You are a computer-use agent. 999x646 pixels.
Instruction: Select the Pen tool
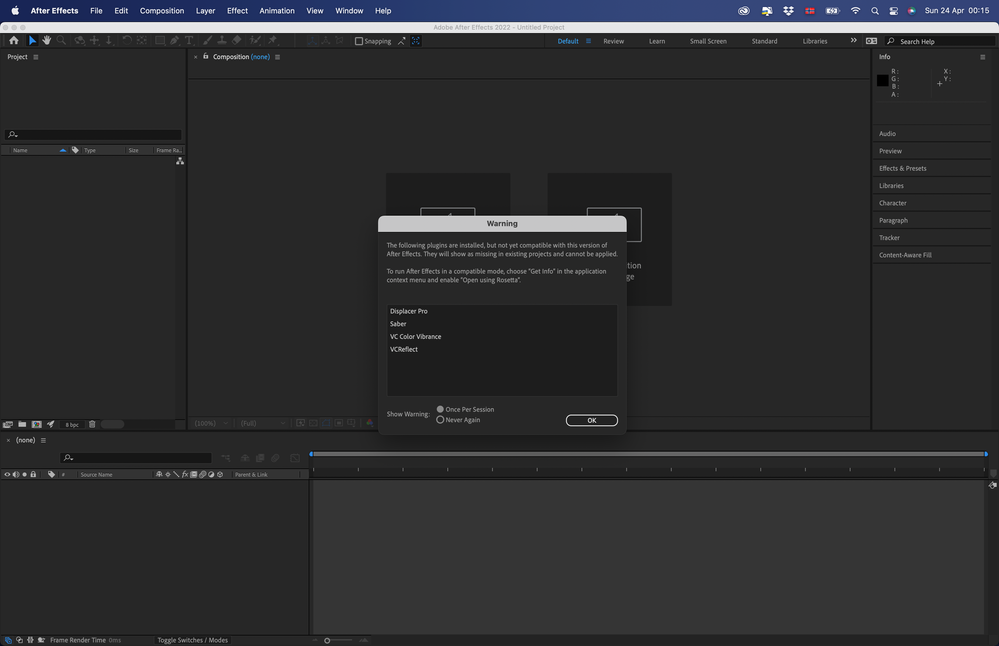tap(174, 40)
